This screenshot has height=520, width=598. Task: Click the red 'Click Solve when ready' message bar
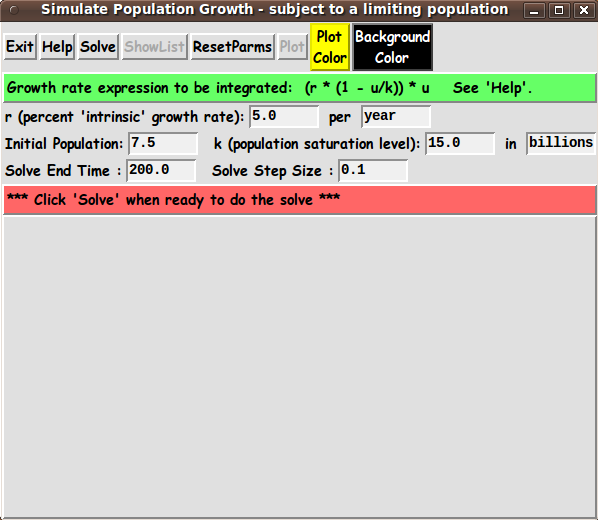point(299,200)
